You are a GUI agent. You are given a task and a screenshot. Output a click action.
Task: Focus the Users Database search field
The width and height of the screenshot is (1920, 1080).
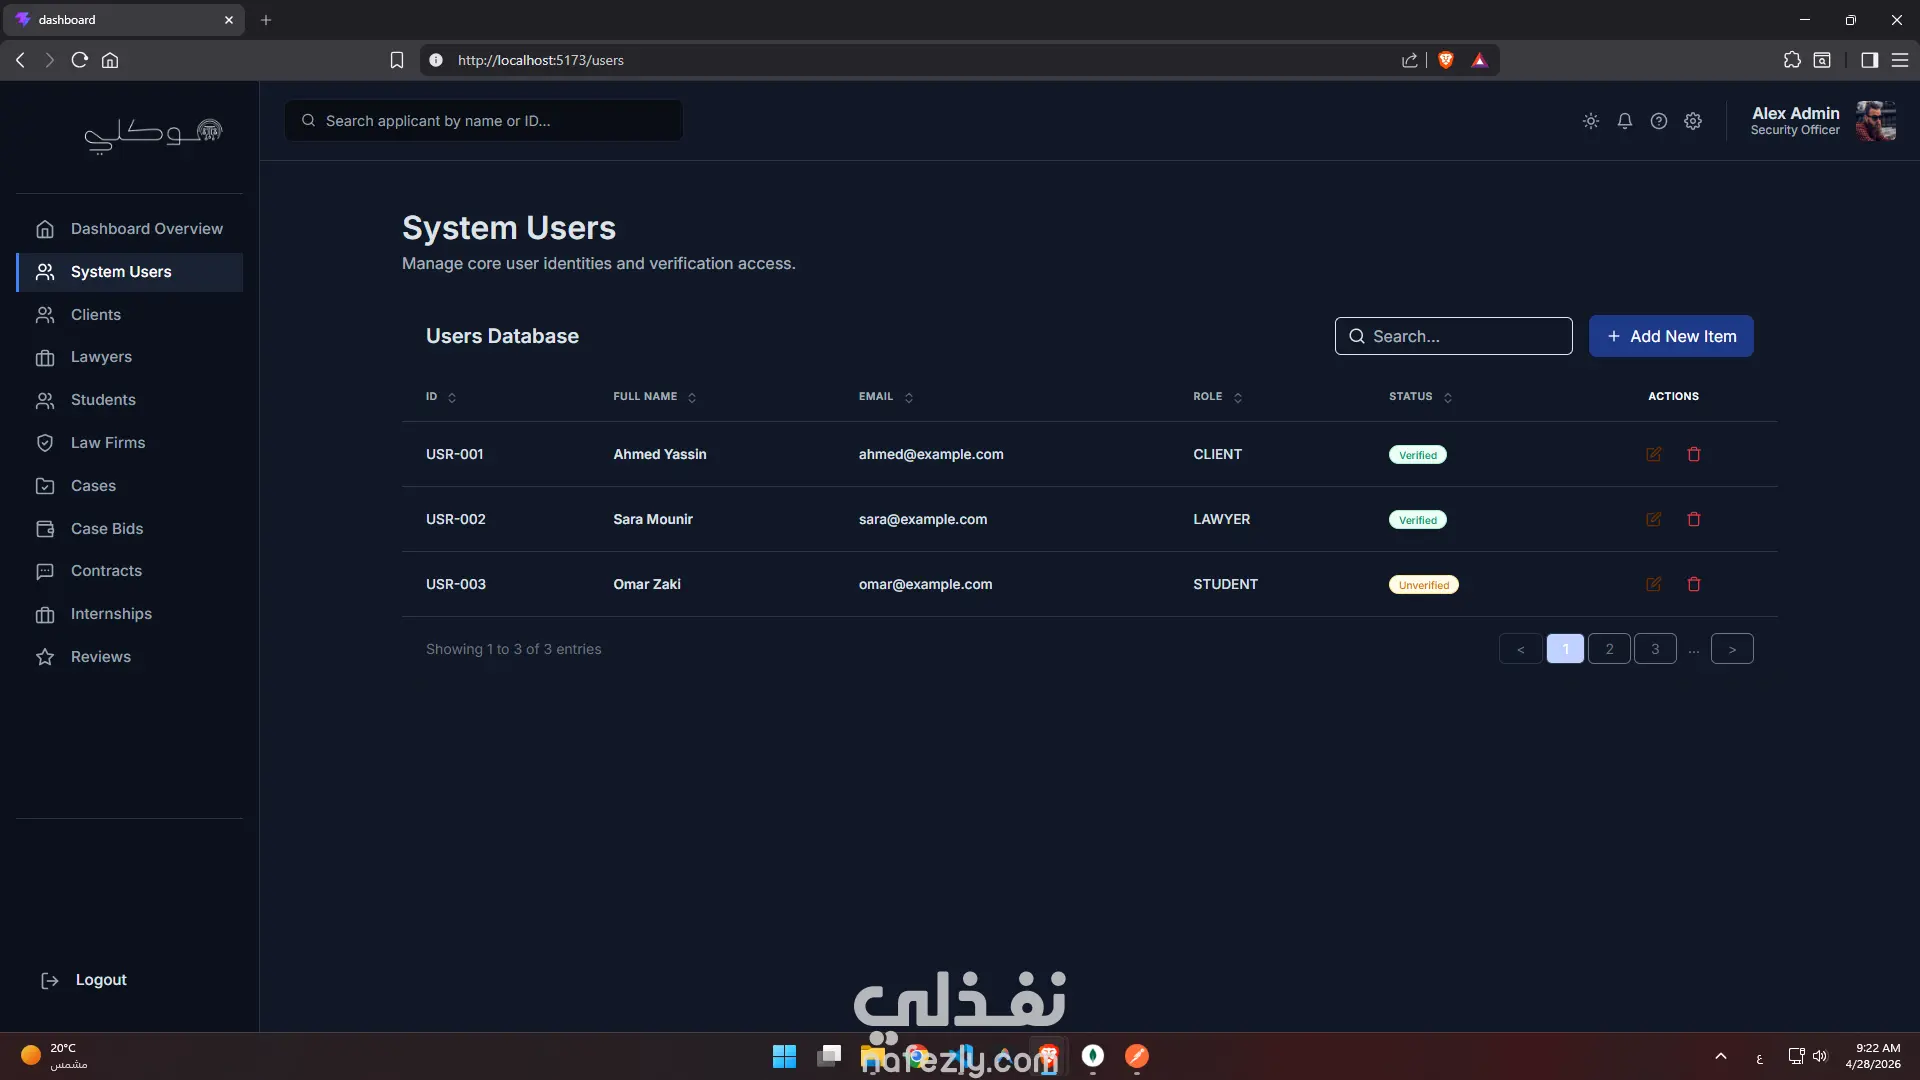(1453, 336)
